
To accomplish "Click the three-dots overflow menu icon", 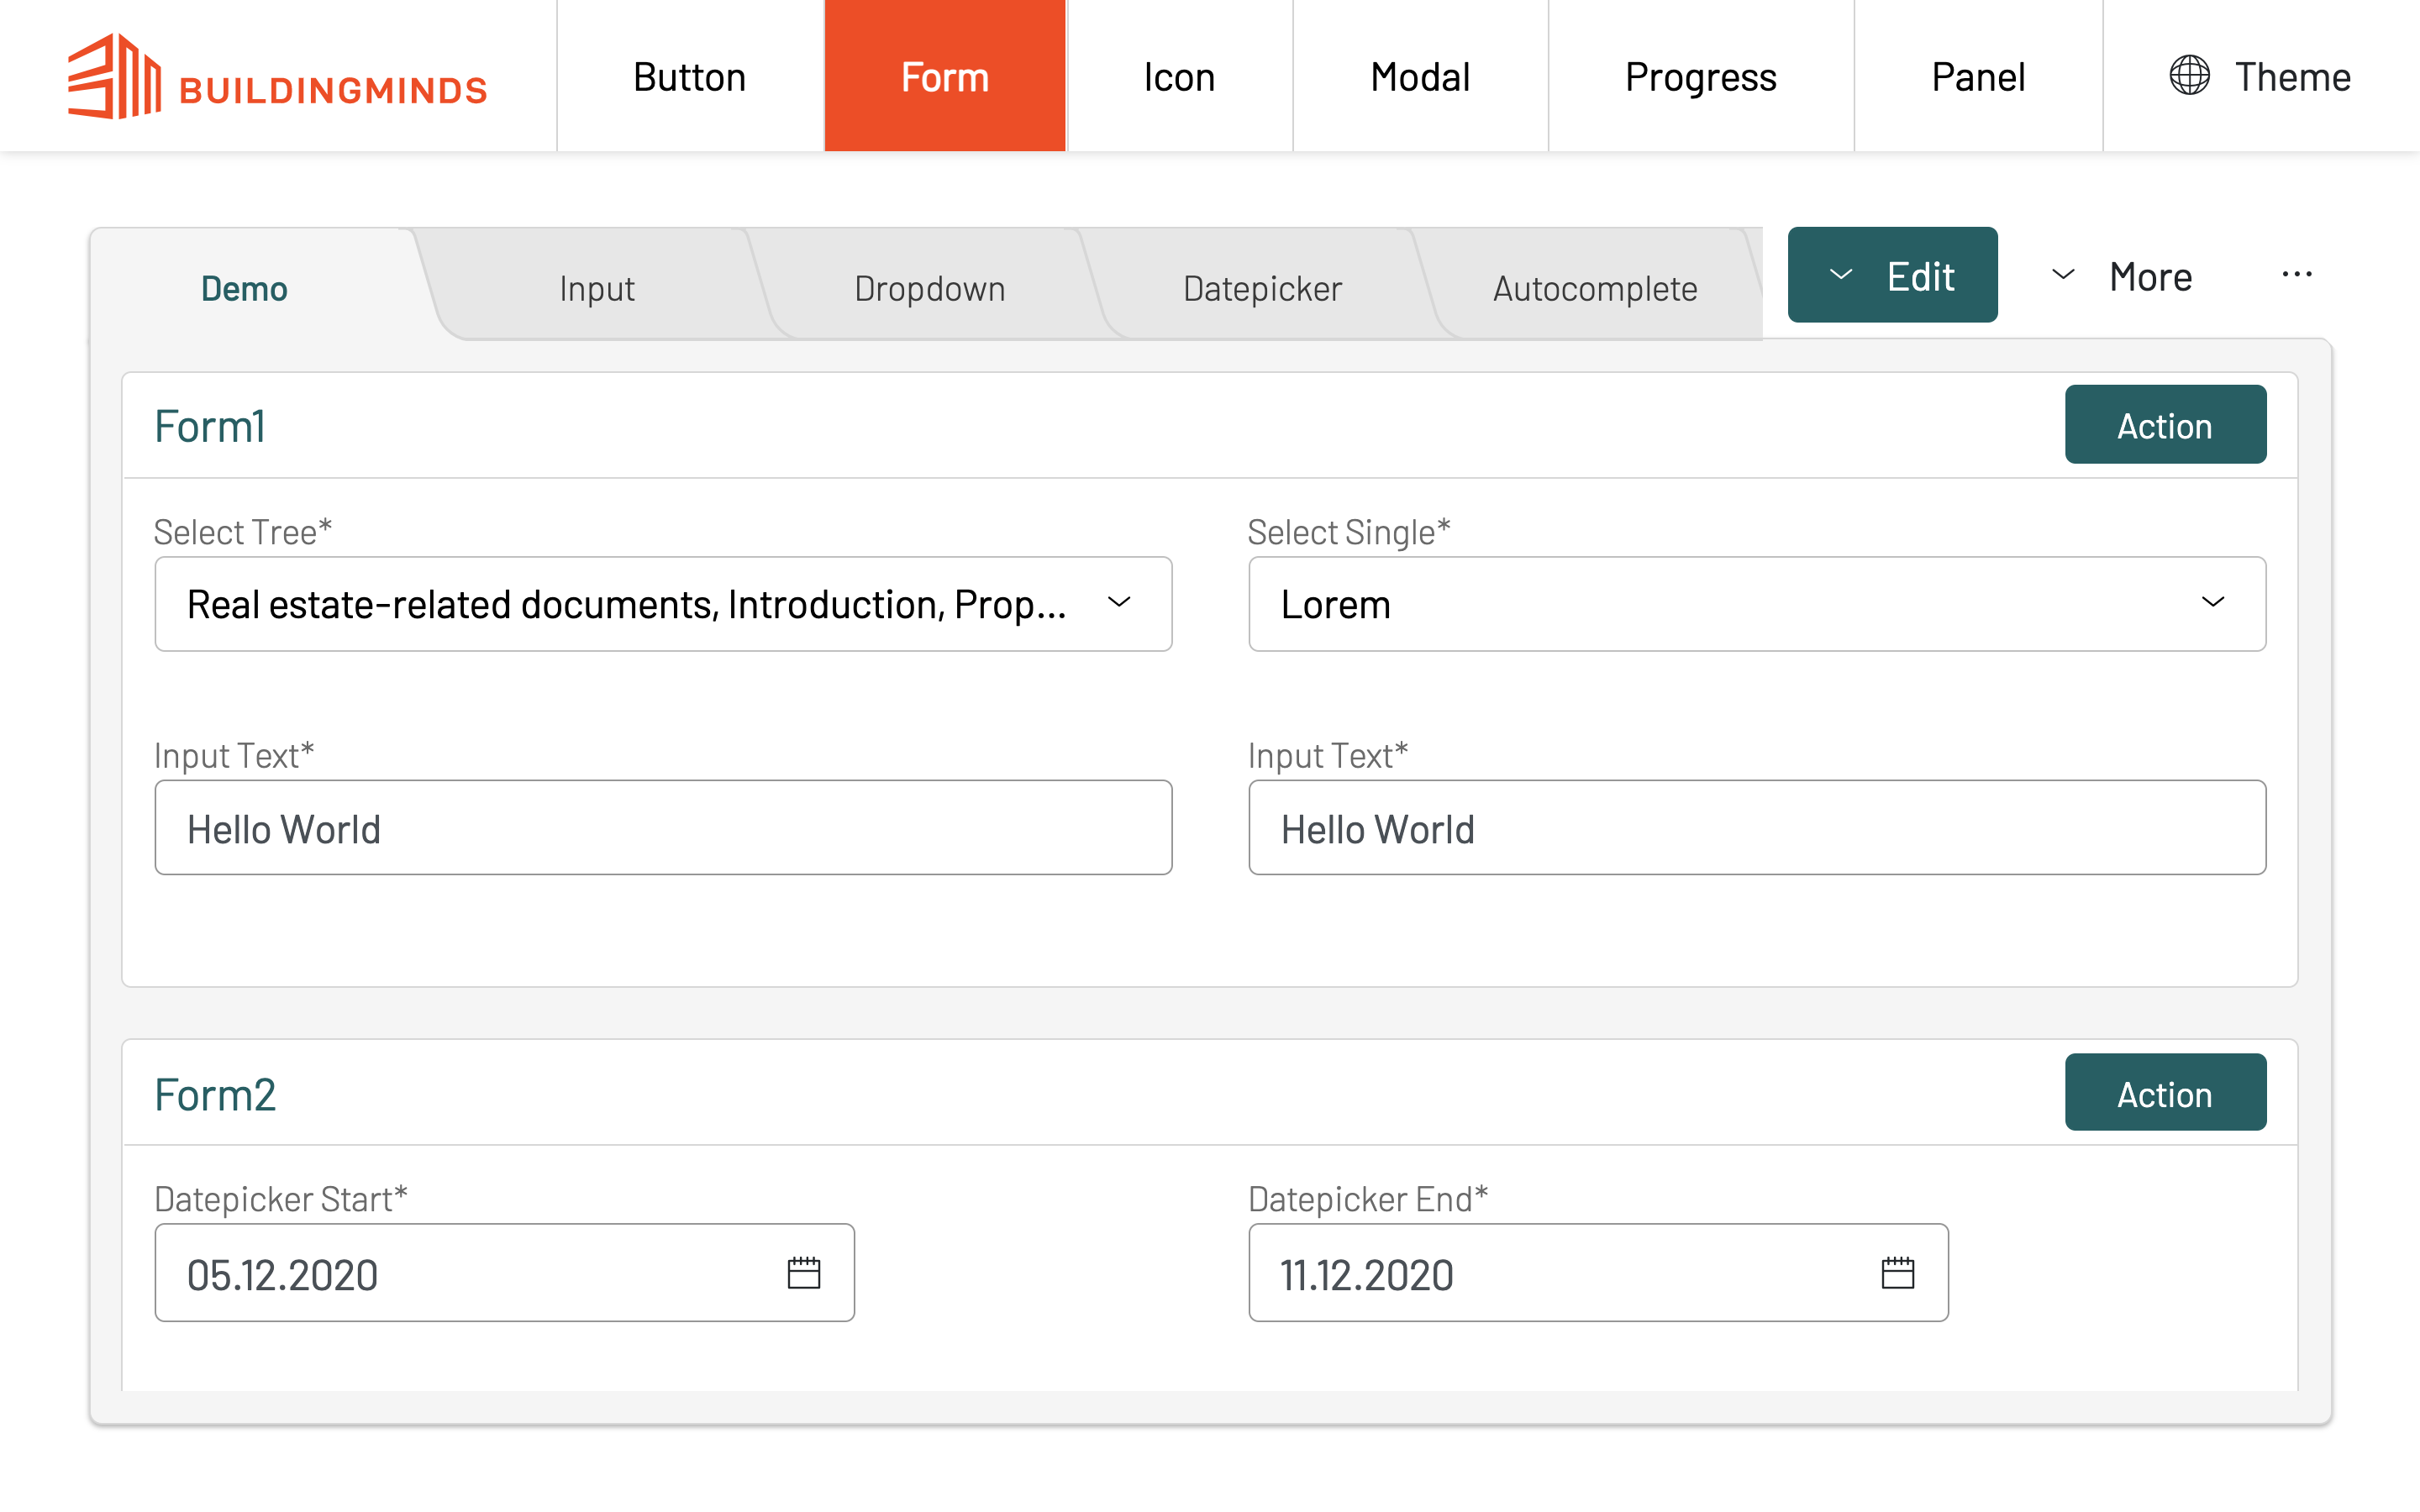I will coord(2297,275).
